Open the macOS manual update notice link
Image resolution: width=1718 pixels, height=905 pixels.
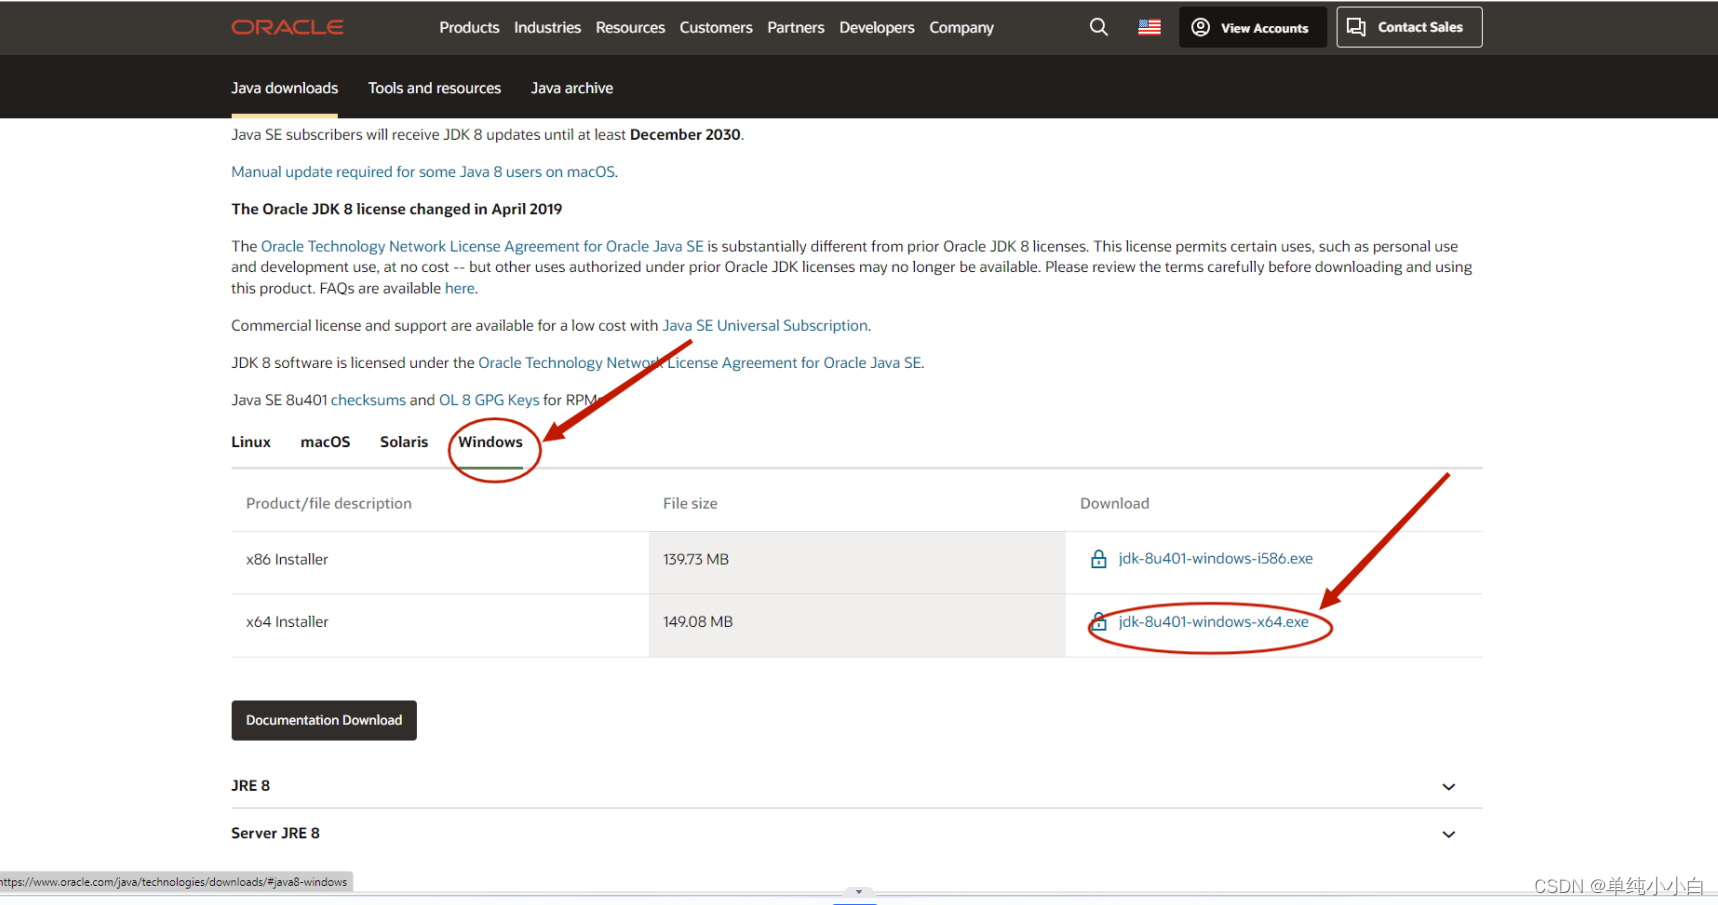[x=423, y=172]
